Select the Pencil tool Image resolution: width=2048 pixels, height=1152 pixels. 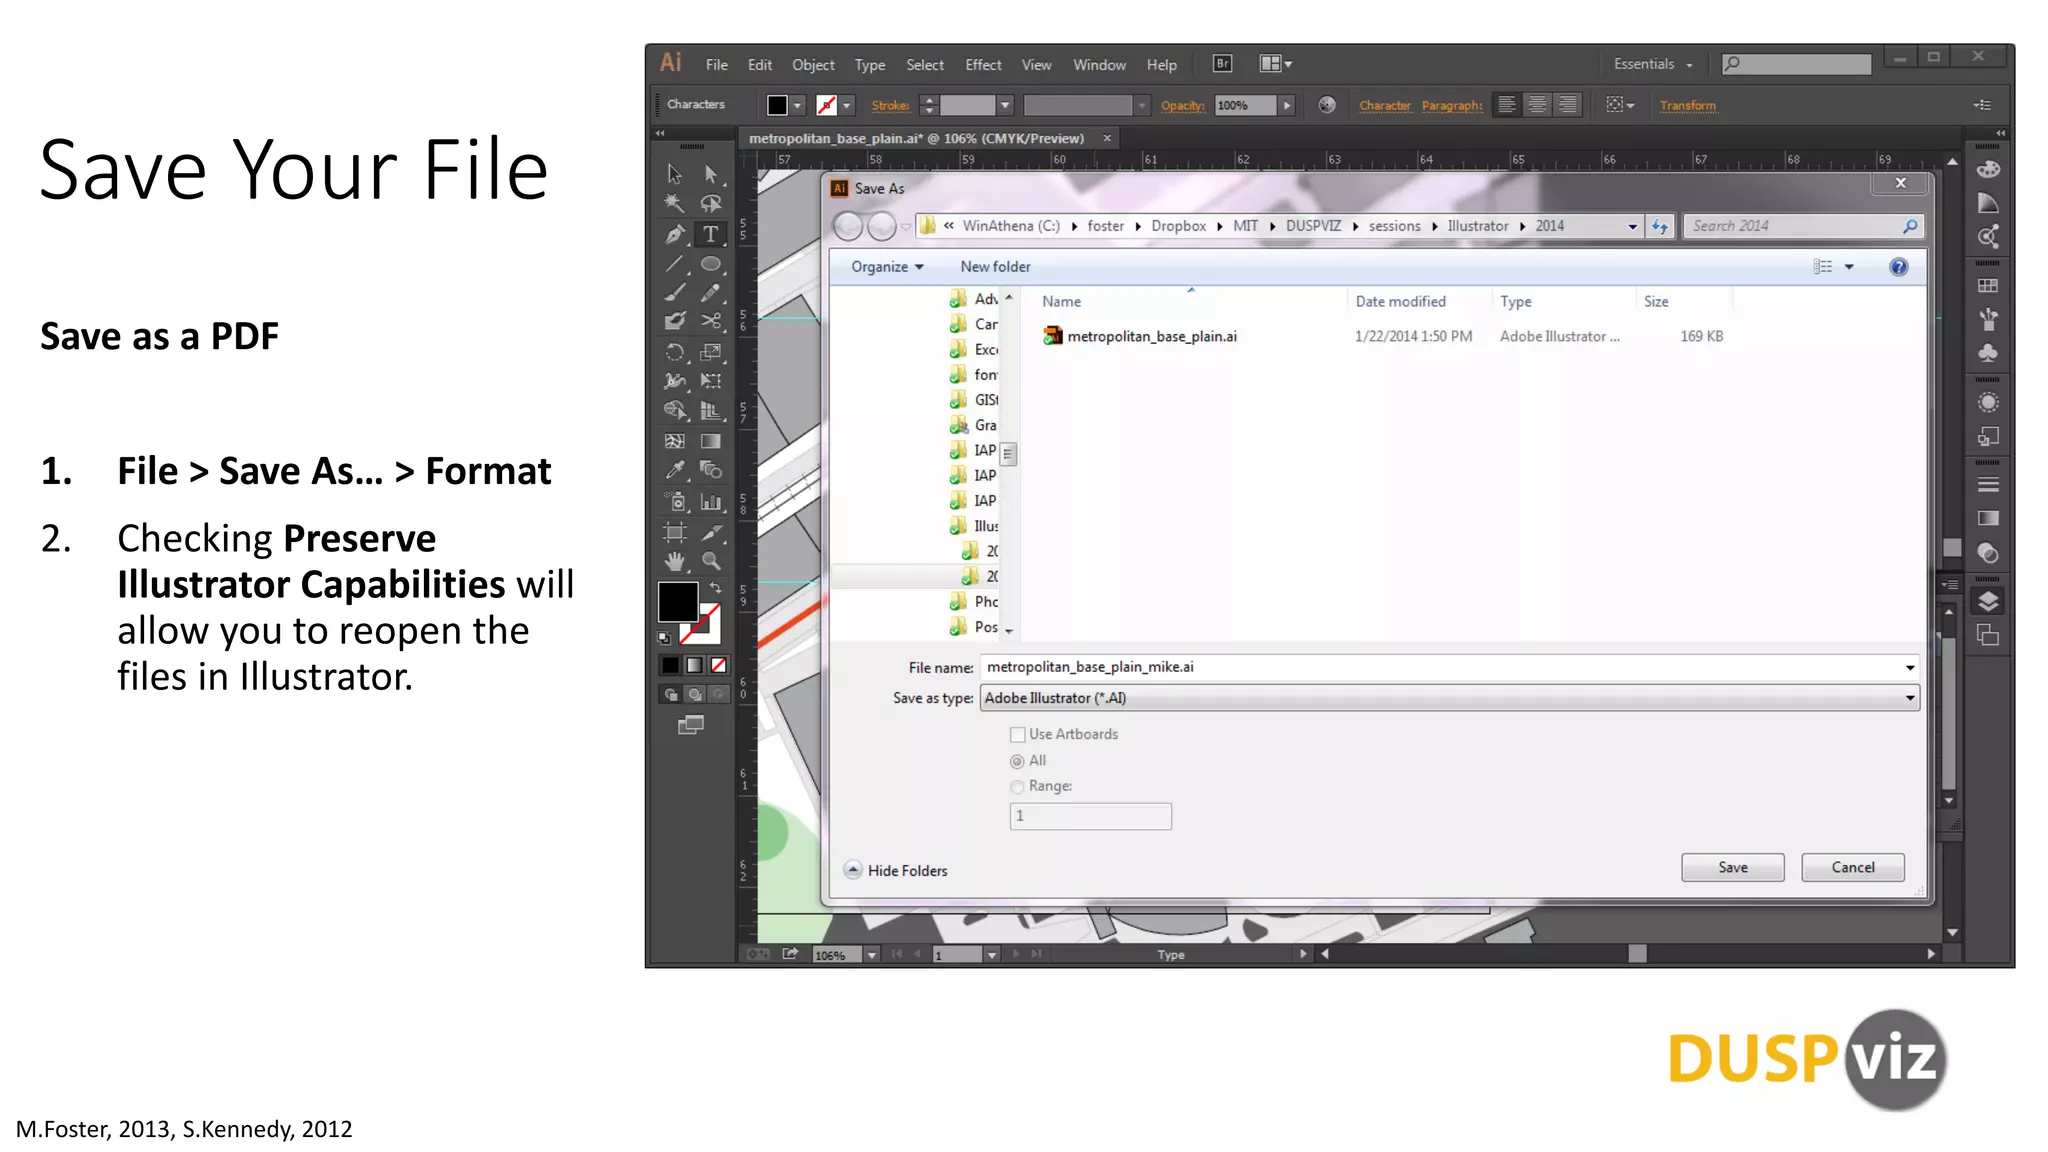pyautogui.click(x=711, y=293)
